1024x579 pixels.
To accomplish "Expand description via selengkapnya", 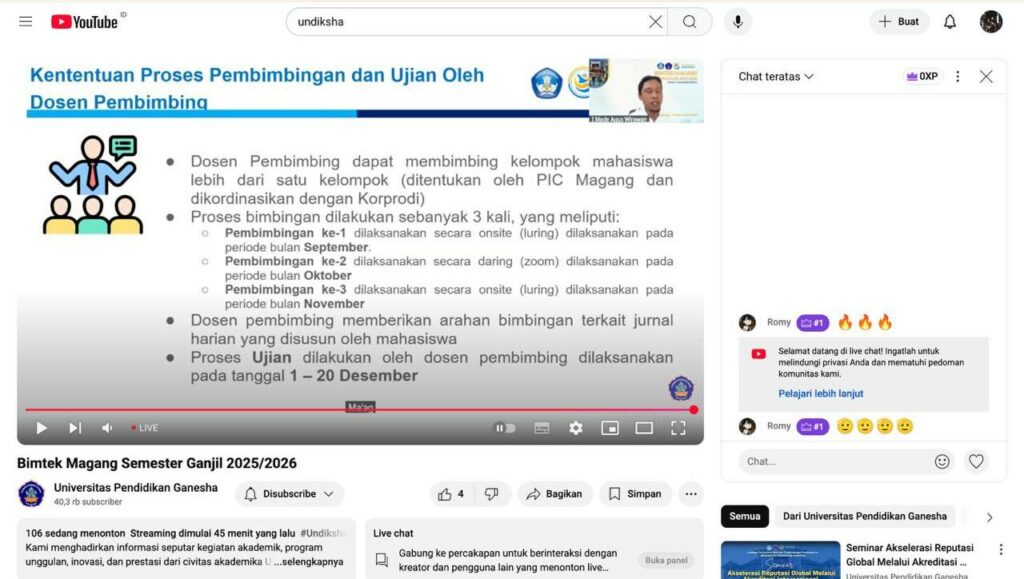I will point(316,561).
